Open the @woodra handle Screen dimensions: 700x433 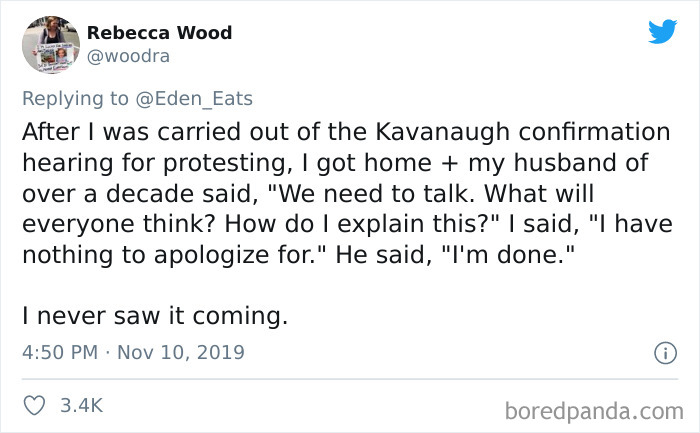coord(128,57)
